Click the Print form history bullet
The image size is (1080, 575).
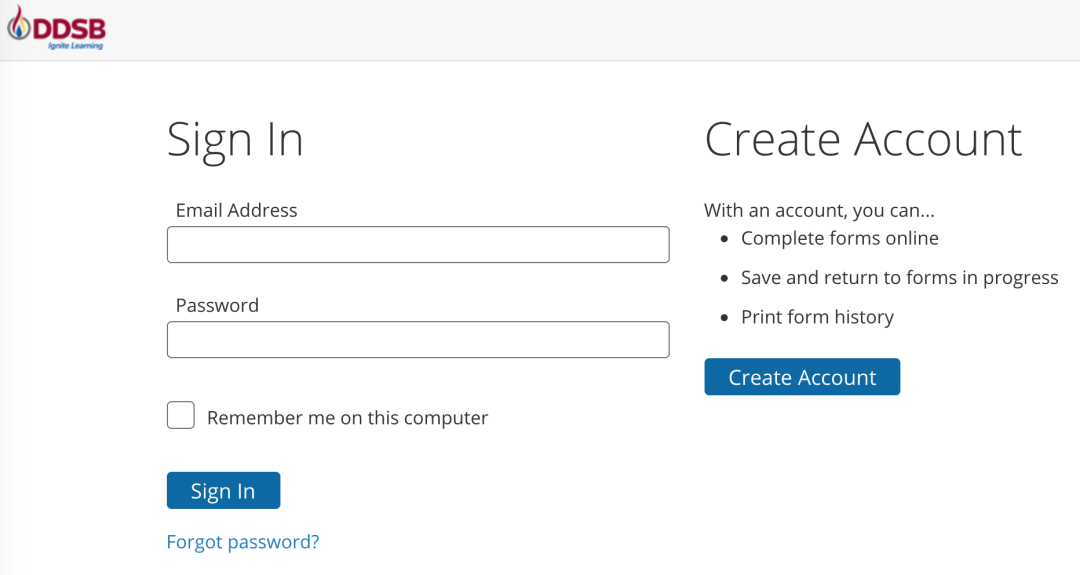click(x=817, y=317)
